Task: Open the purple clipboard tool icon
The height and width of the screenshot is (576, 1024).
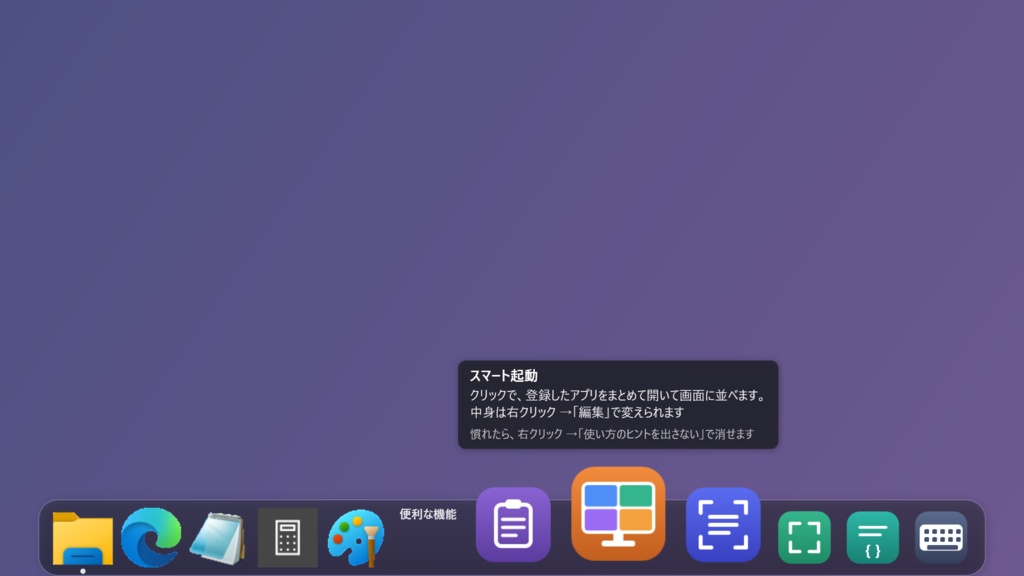Action: point(513,524)
